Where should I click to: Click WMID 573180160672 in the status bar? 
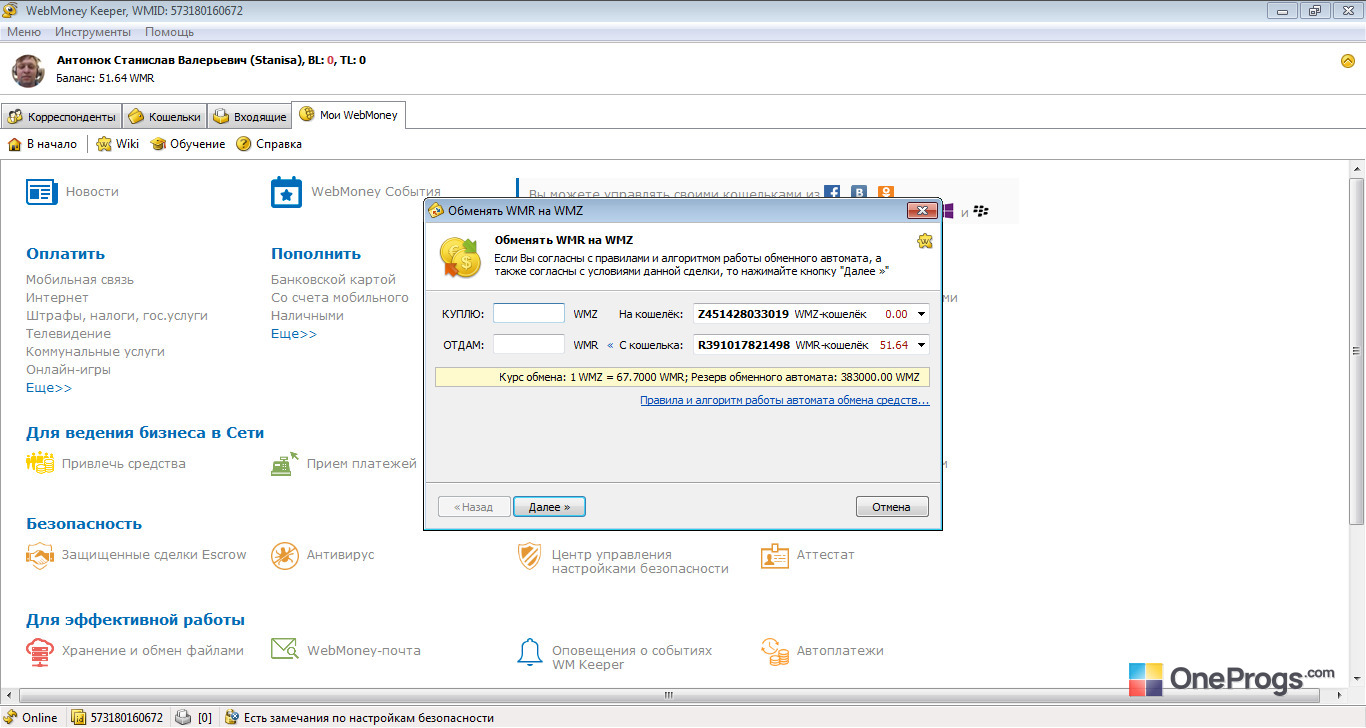point(118,717)
